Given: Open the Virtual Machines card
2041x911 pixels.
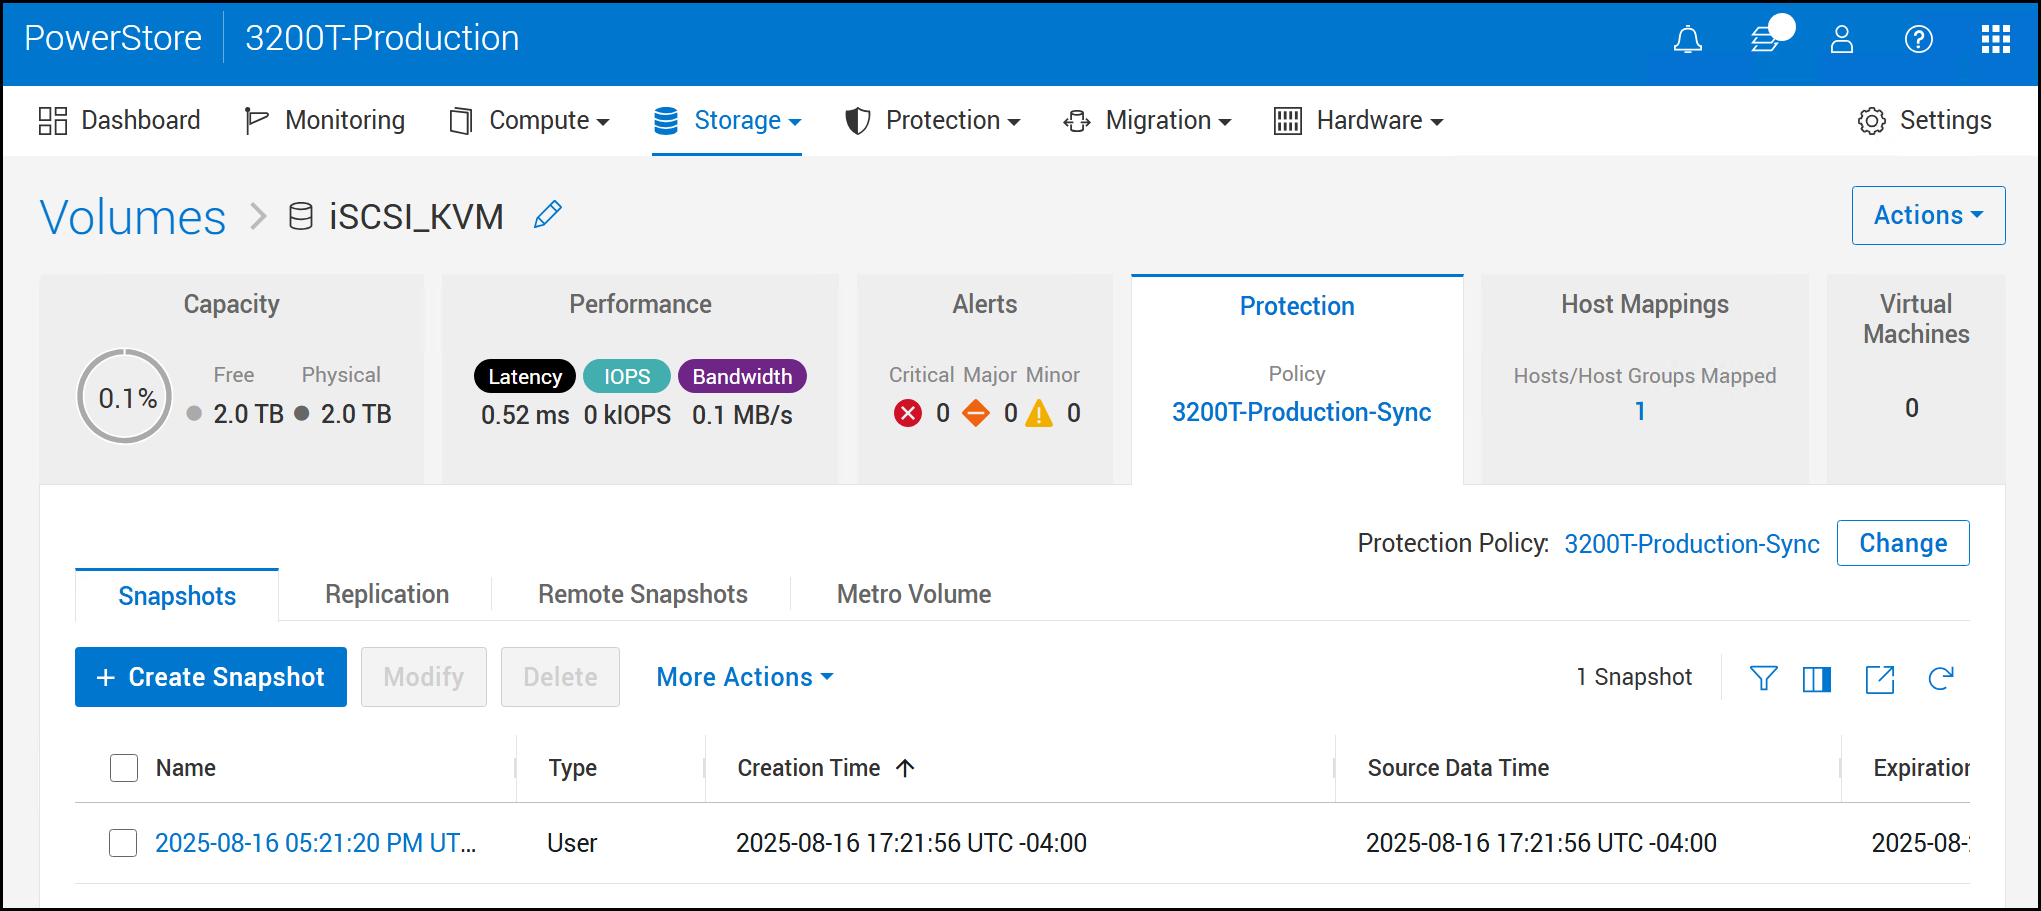Looking at the screenshot, I should click(x=1916, y=380).
